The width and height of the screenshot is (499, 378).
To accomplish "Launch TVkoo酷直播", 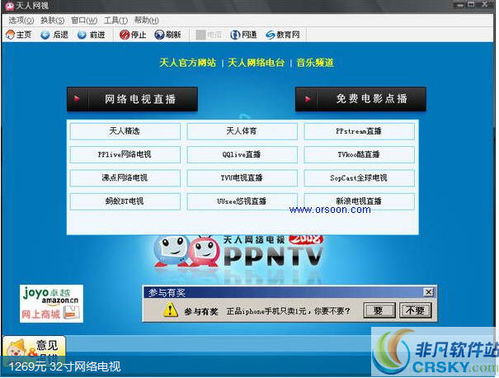I will tap(359, 154).
